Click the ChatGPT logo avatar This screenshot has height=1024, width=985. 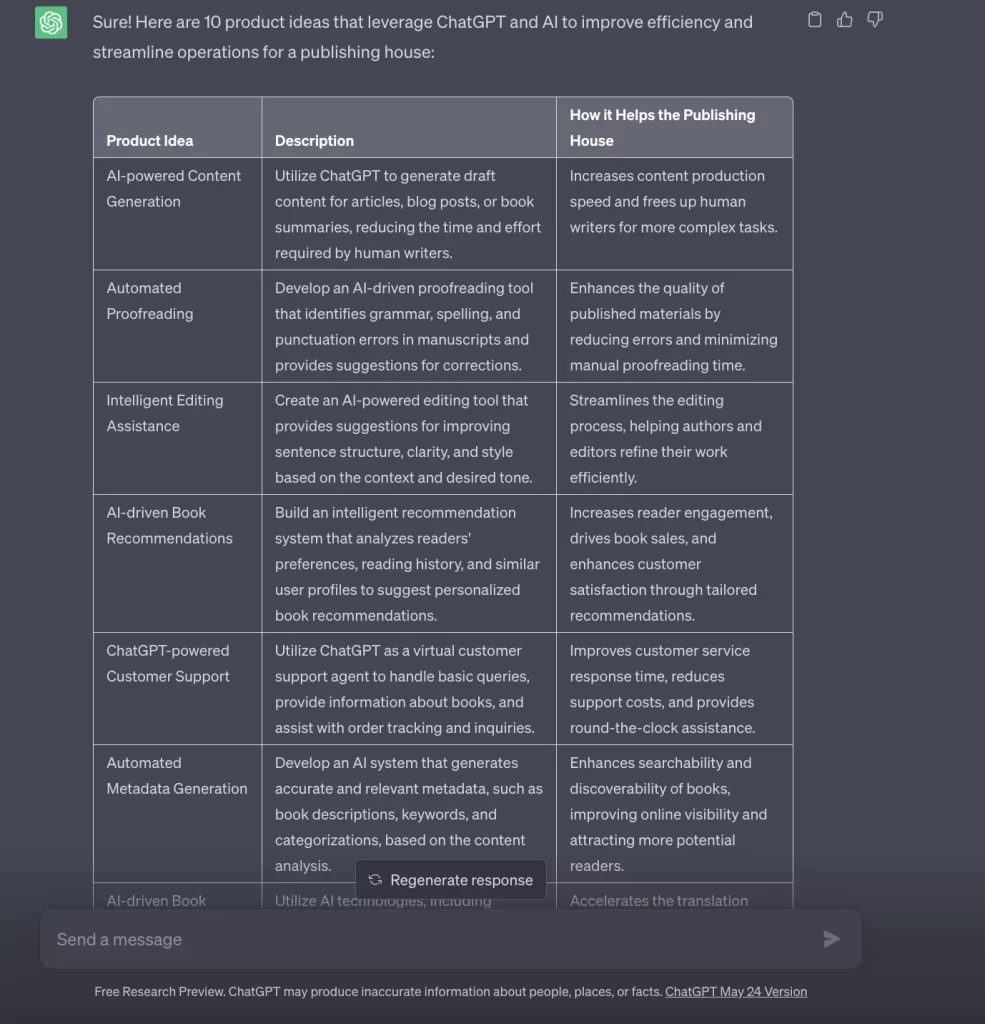pos(51,22)
